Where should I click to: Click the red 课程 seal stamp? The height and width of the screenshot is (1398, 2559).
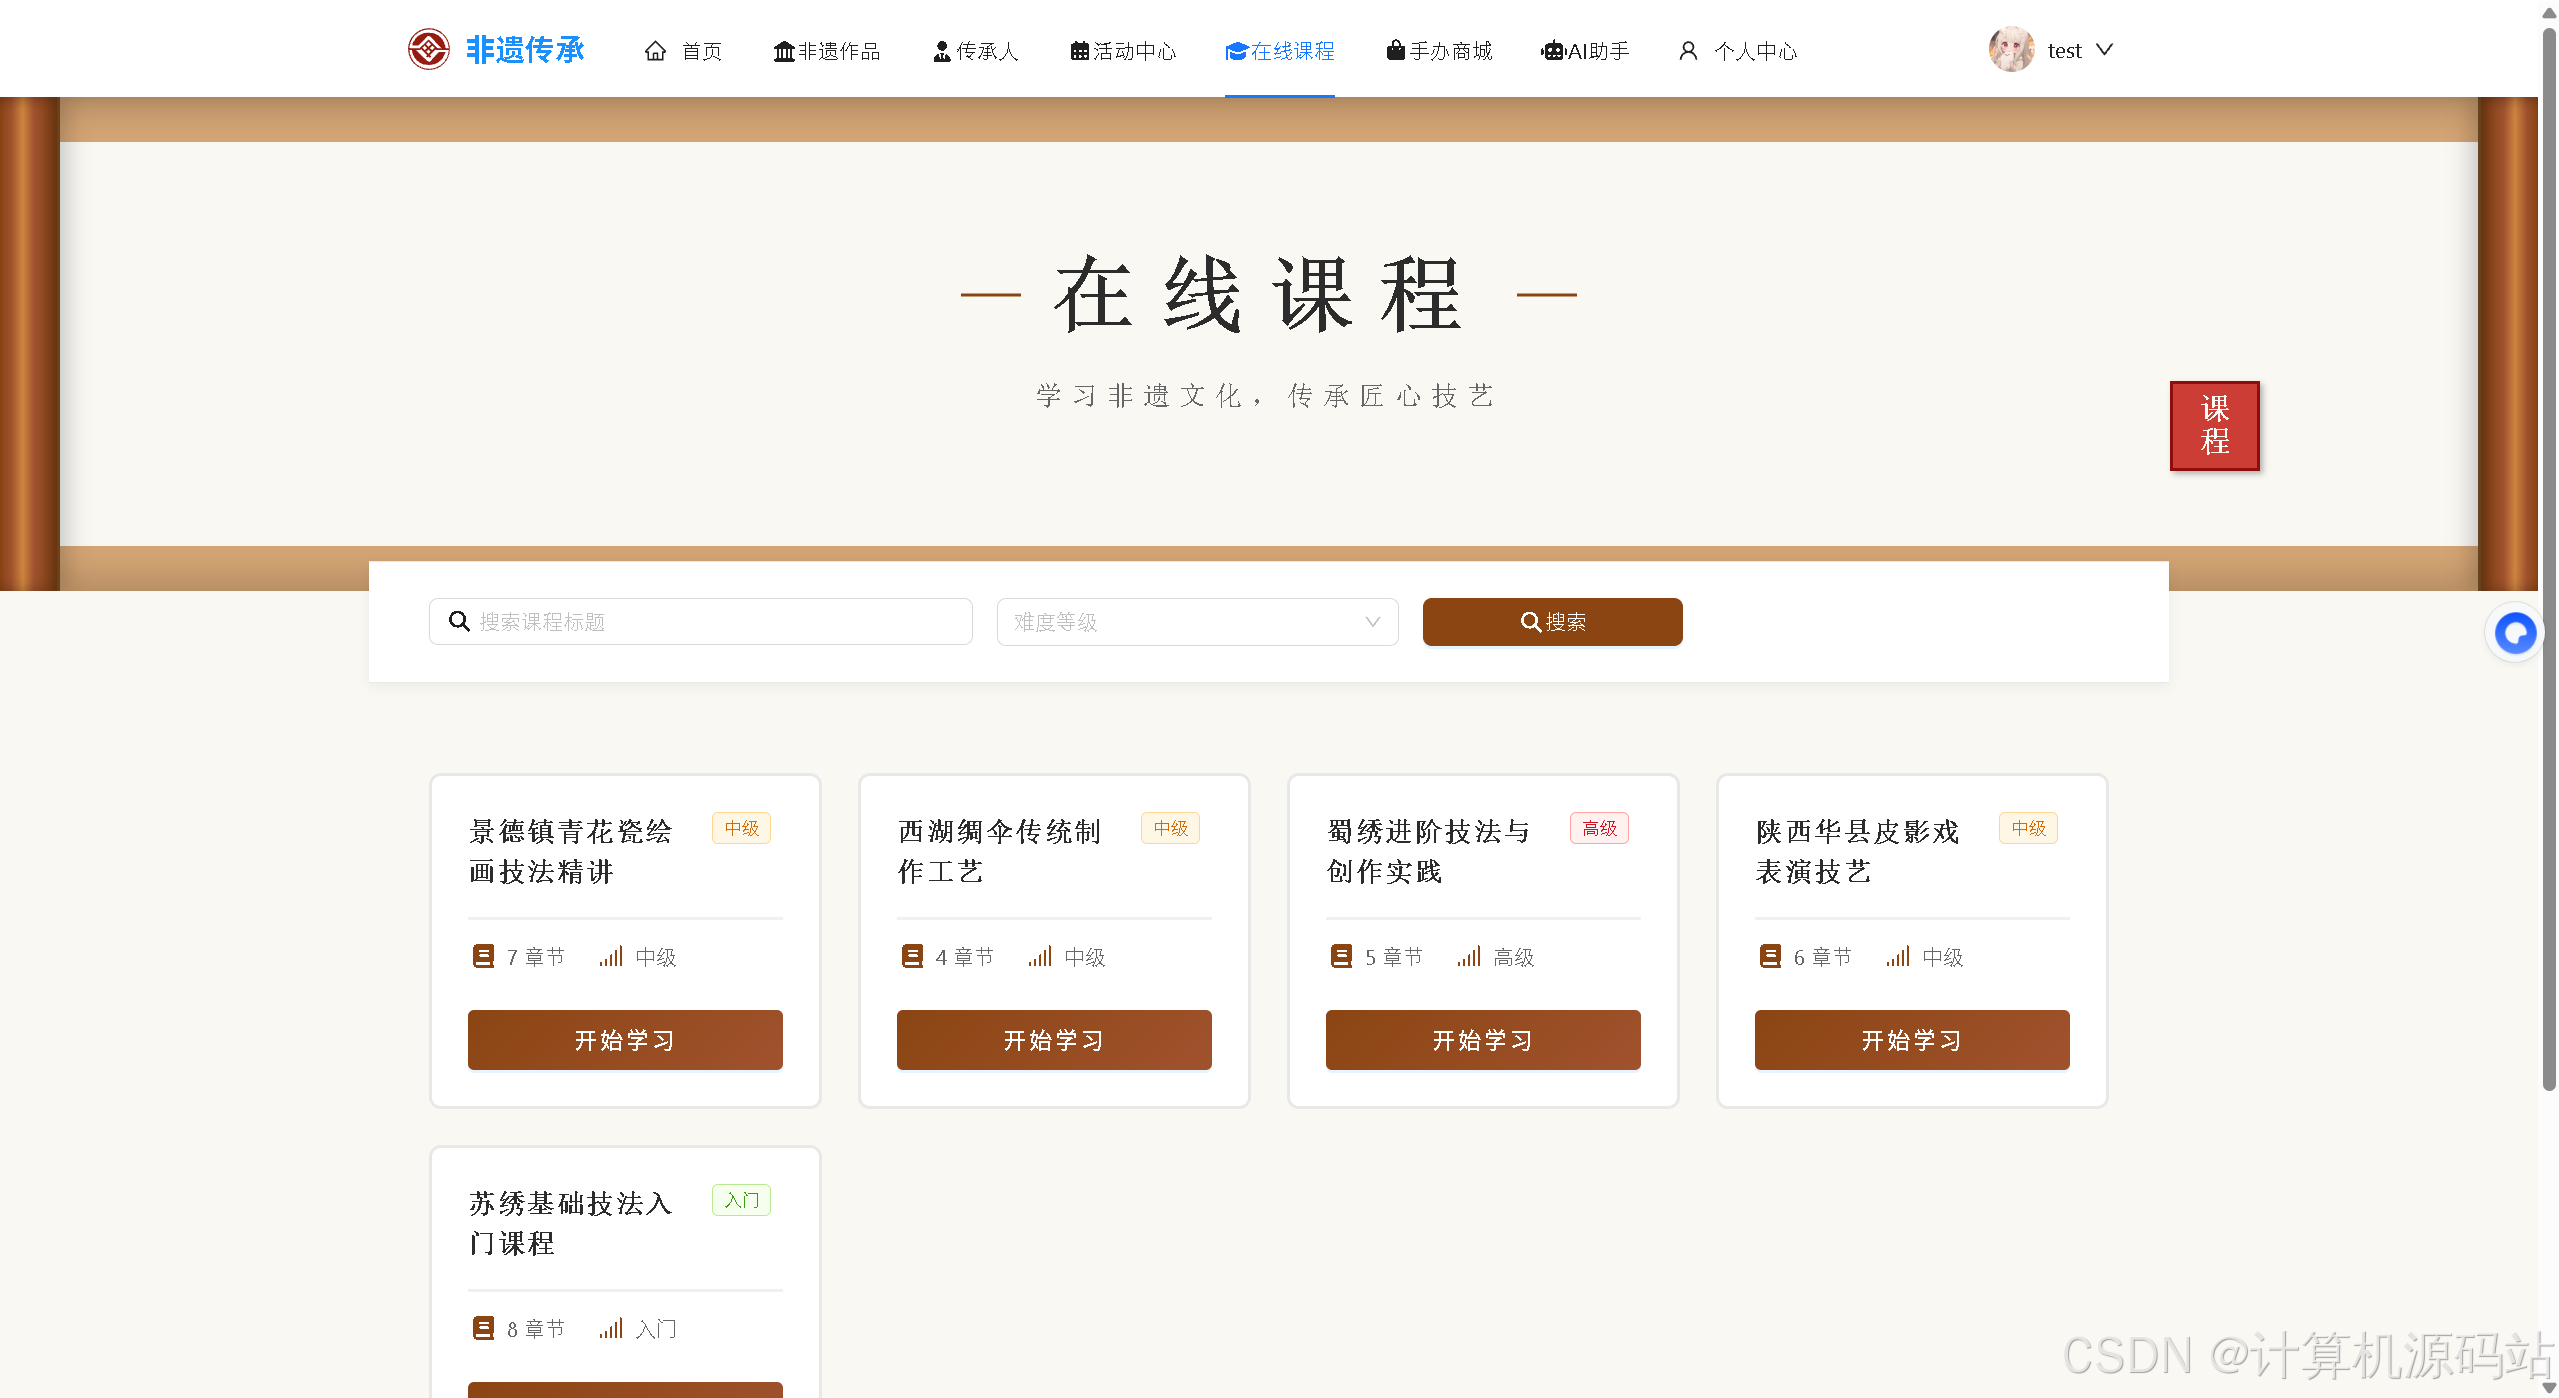[2214, 425]
